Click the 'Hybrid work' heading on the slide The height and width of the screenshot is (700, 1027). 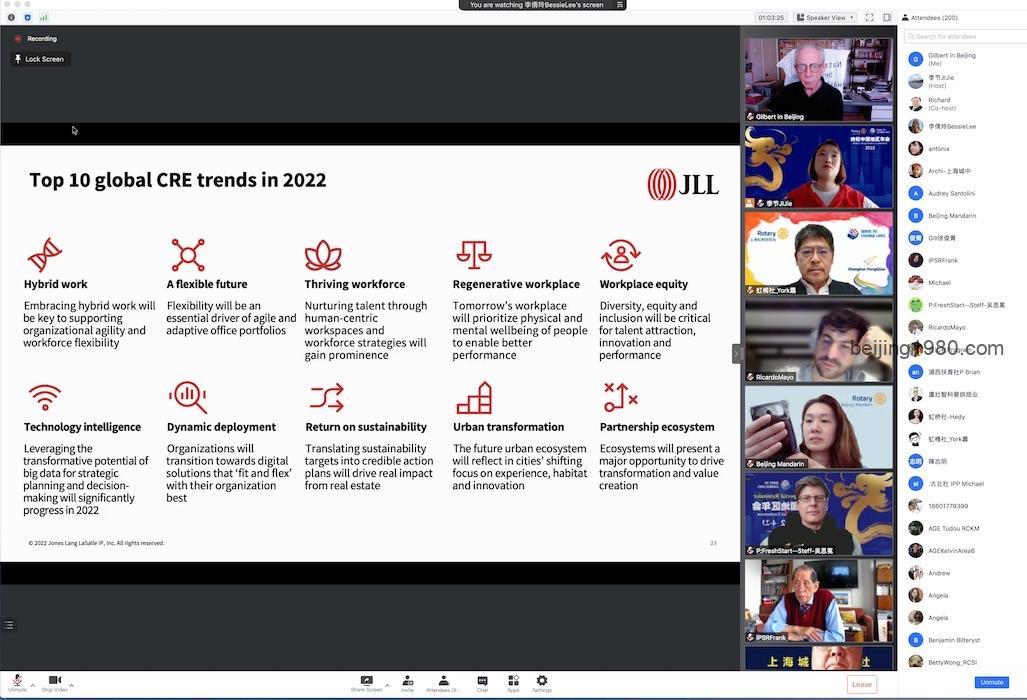pyautogui.click(x=56, y=284)
